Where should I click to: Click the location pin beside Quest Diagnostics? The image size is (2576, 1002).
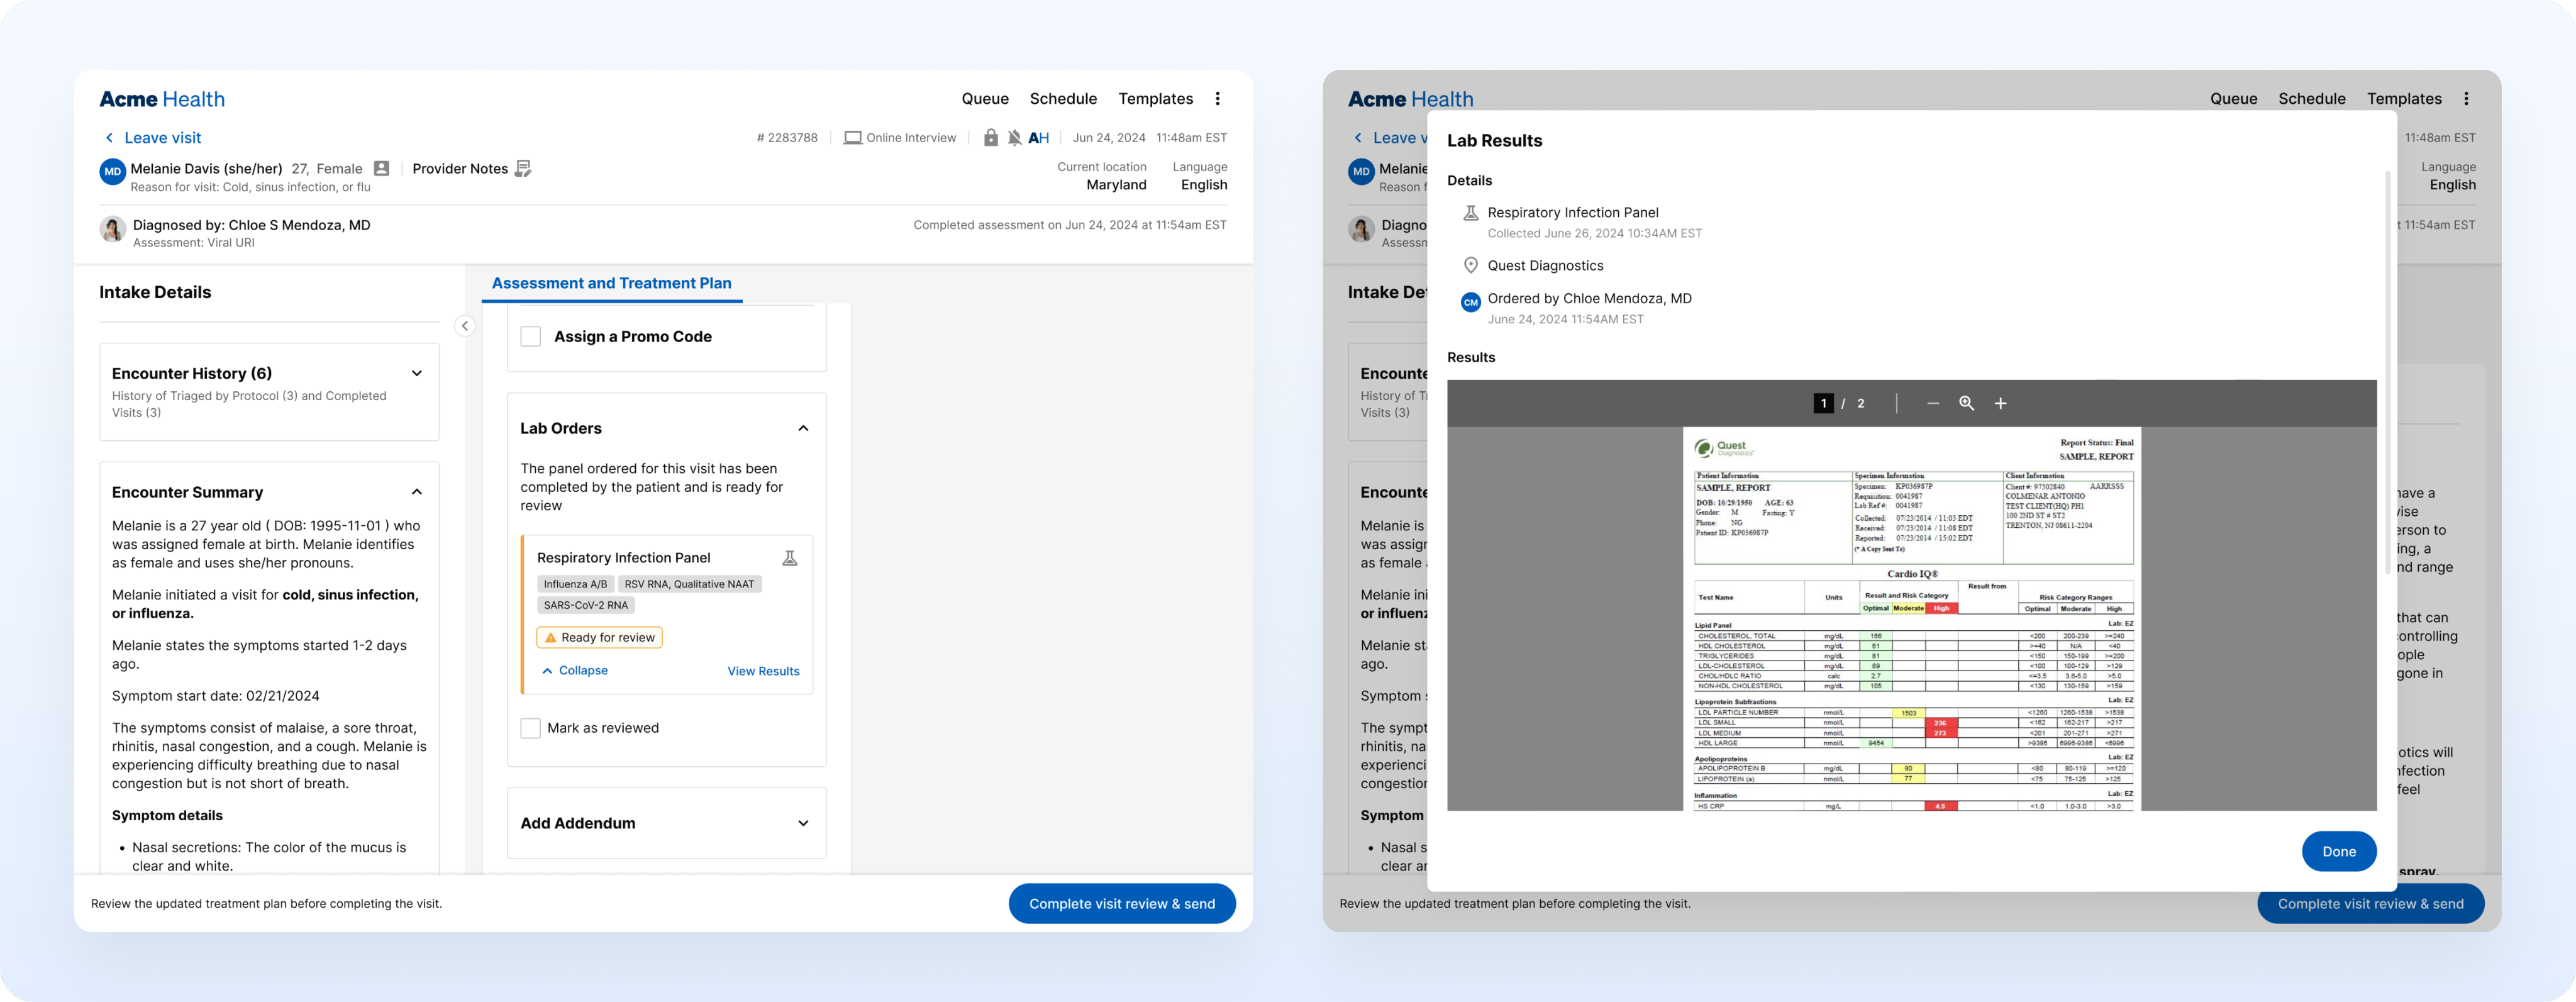tap(1470, 265)
